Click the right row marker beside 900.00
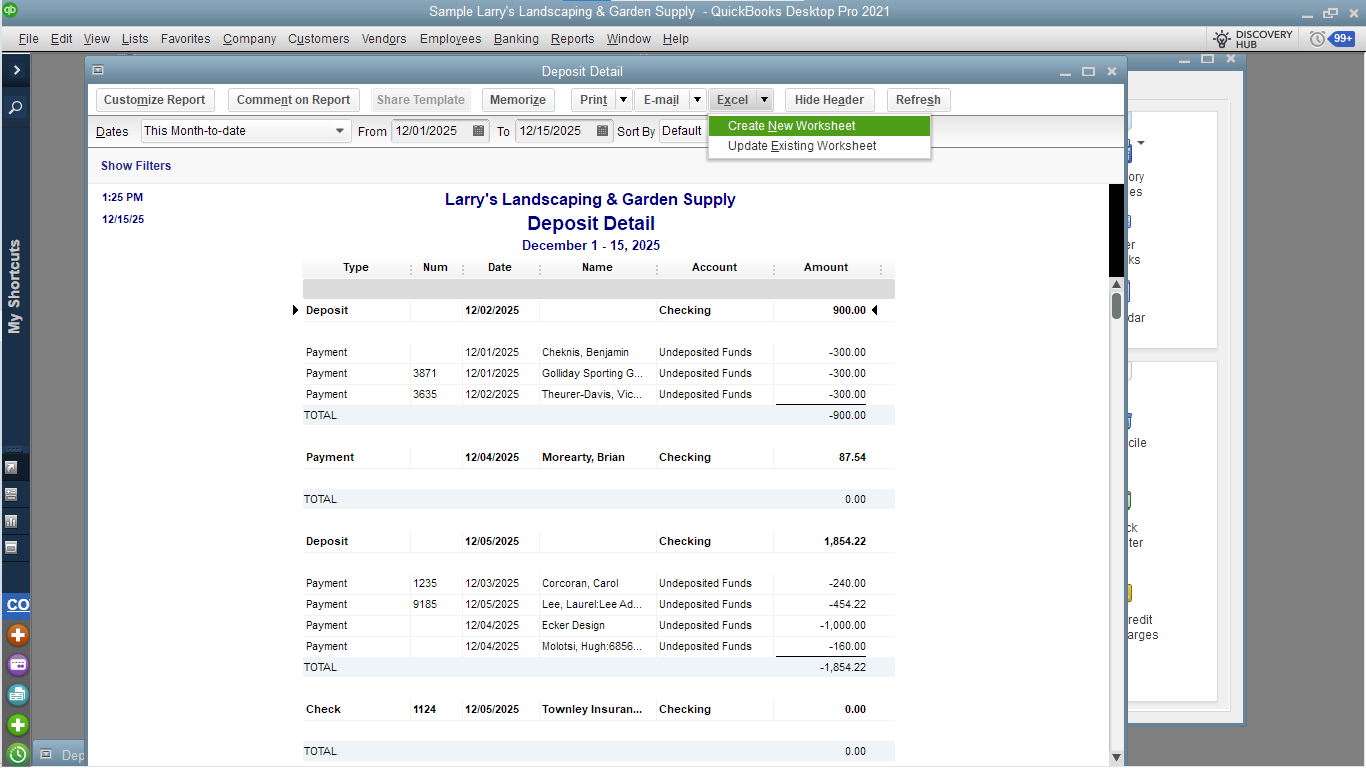 coord(874,310)
